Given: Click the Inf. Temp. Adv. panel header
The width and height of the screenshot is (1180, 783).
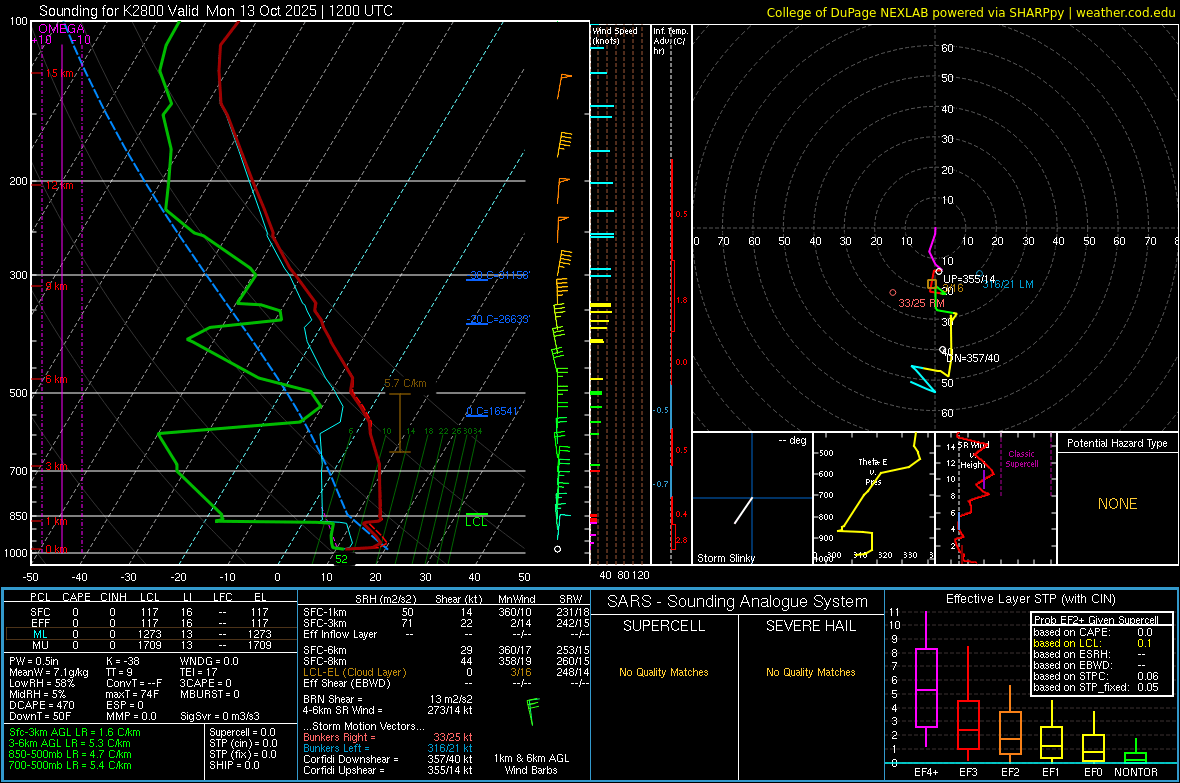Looking at the screenshot, I should coord(670,41).
